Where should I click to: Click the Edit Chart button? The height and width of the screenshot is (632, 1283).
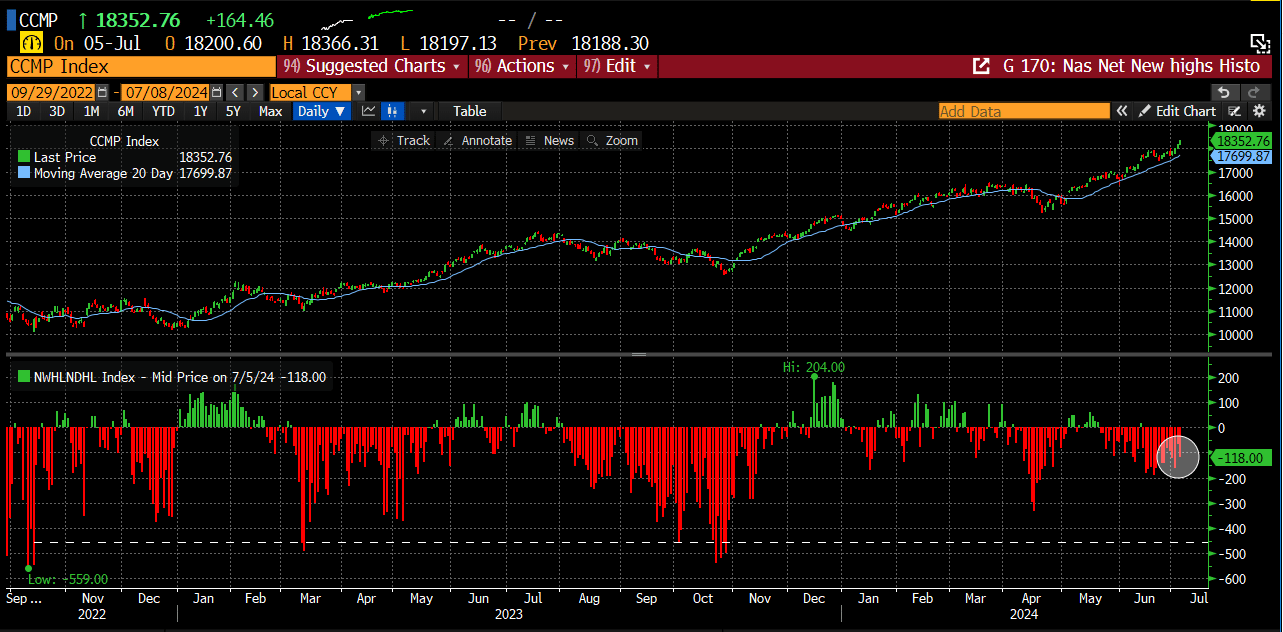(1178, 111)
